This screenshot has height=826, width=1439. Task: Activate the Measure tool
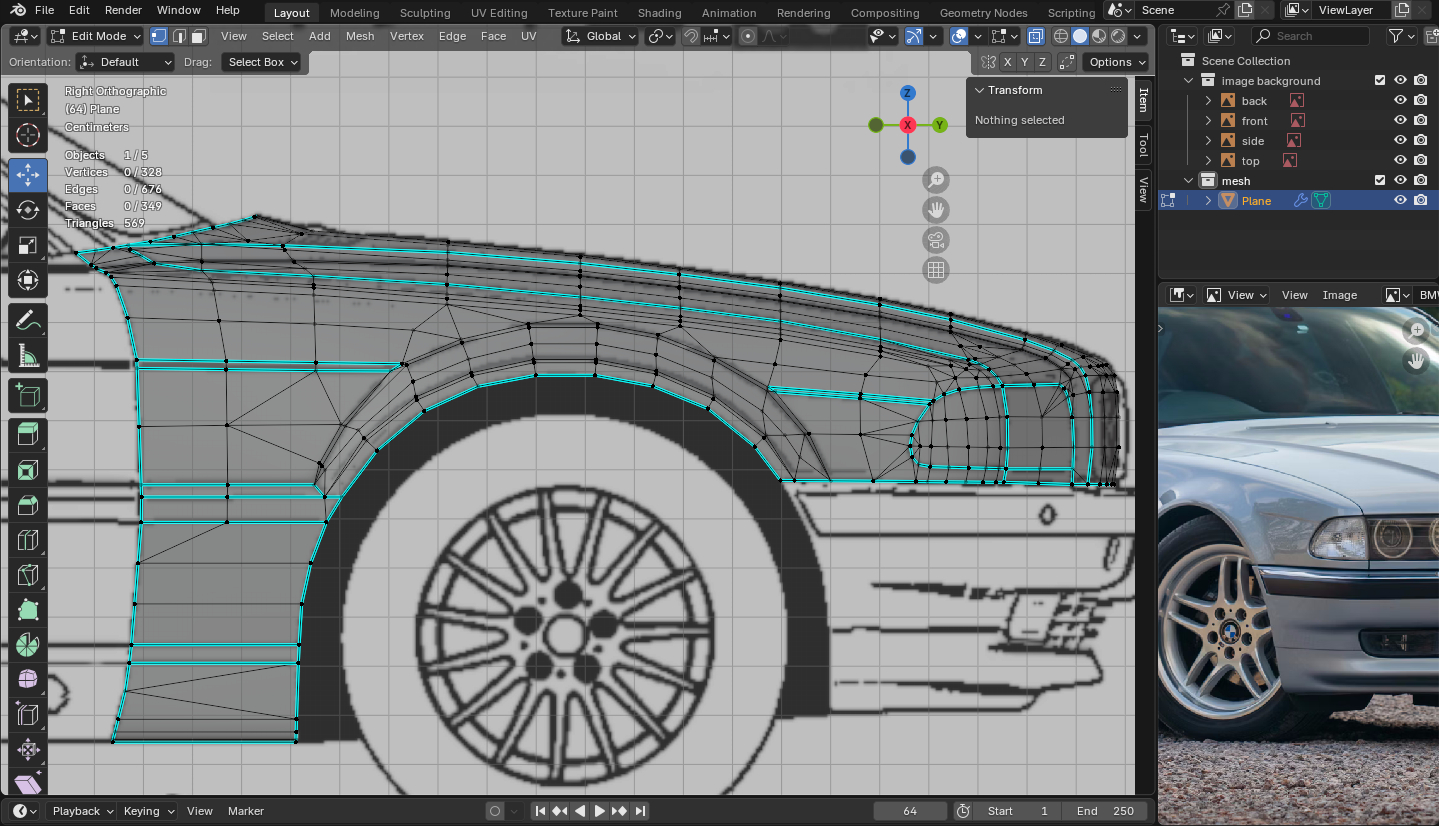coord(28,356)
